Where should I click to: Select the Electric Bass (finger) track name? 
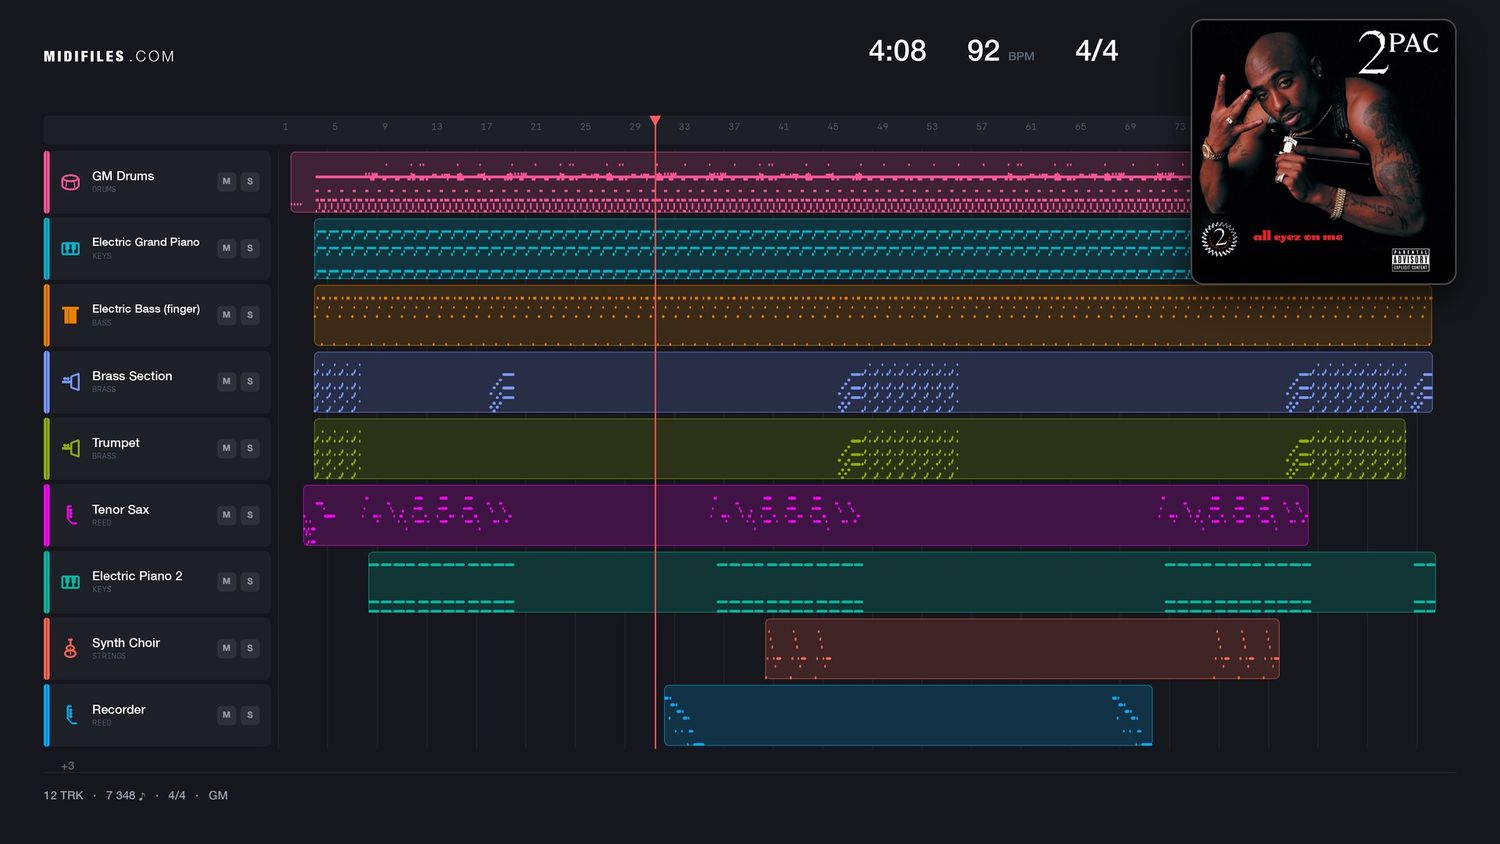(x=146, y=309)
